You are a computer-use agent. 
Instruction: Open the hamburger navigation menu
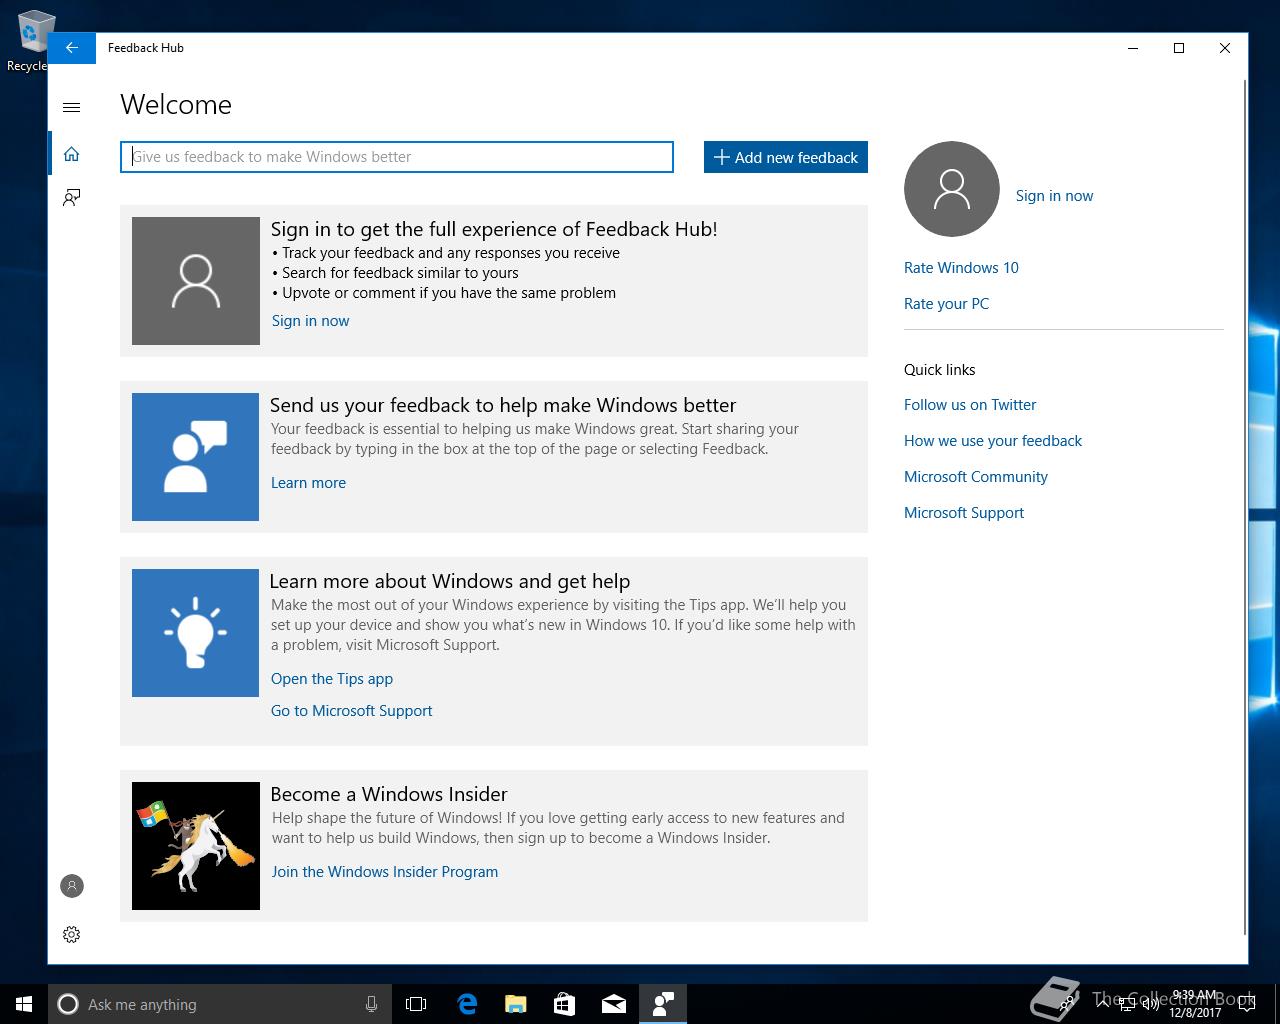(71, 107)
